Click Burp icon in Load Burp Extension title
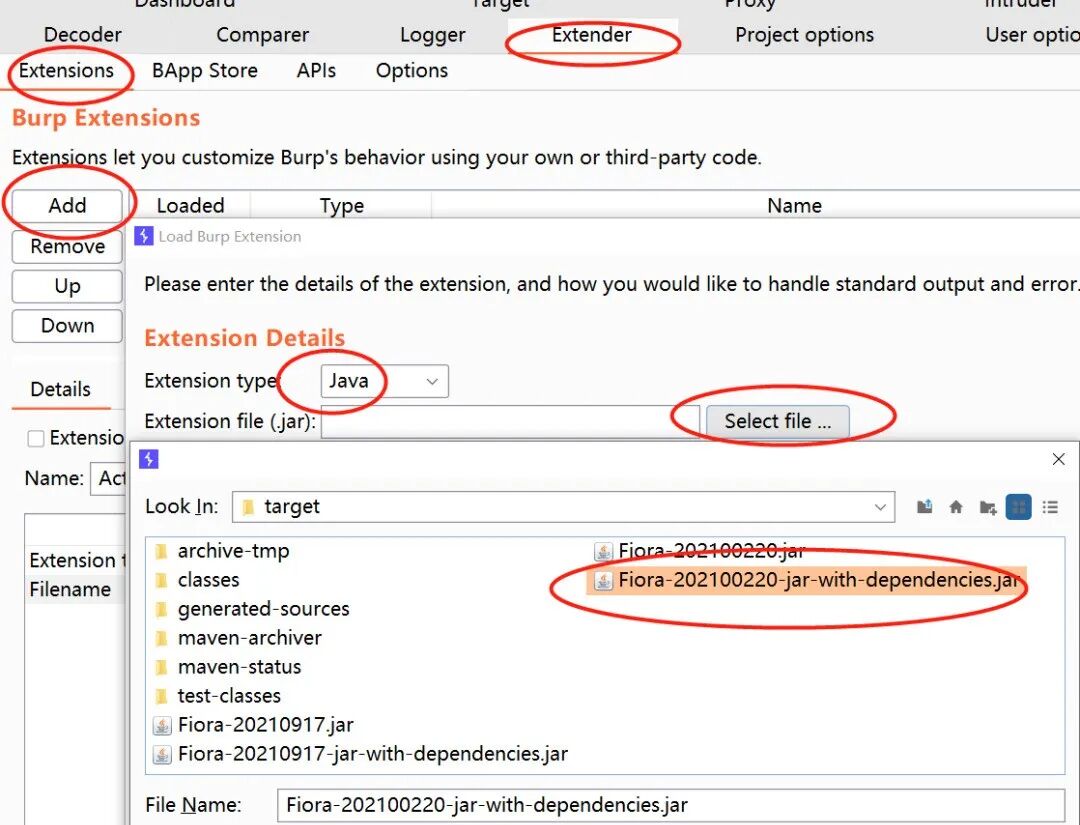Screen dimensions: 1080x825 click(143, 236)
